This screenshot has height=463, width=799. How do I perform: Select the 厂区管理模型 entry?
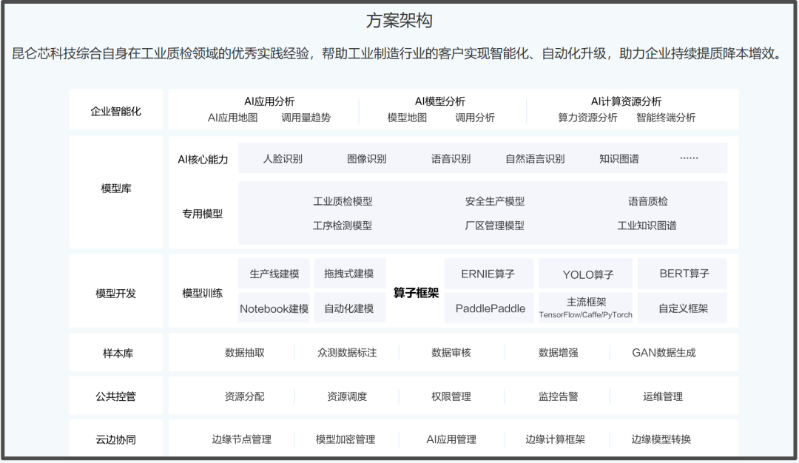click(x=494, y=226)
